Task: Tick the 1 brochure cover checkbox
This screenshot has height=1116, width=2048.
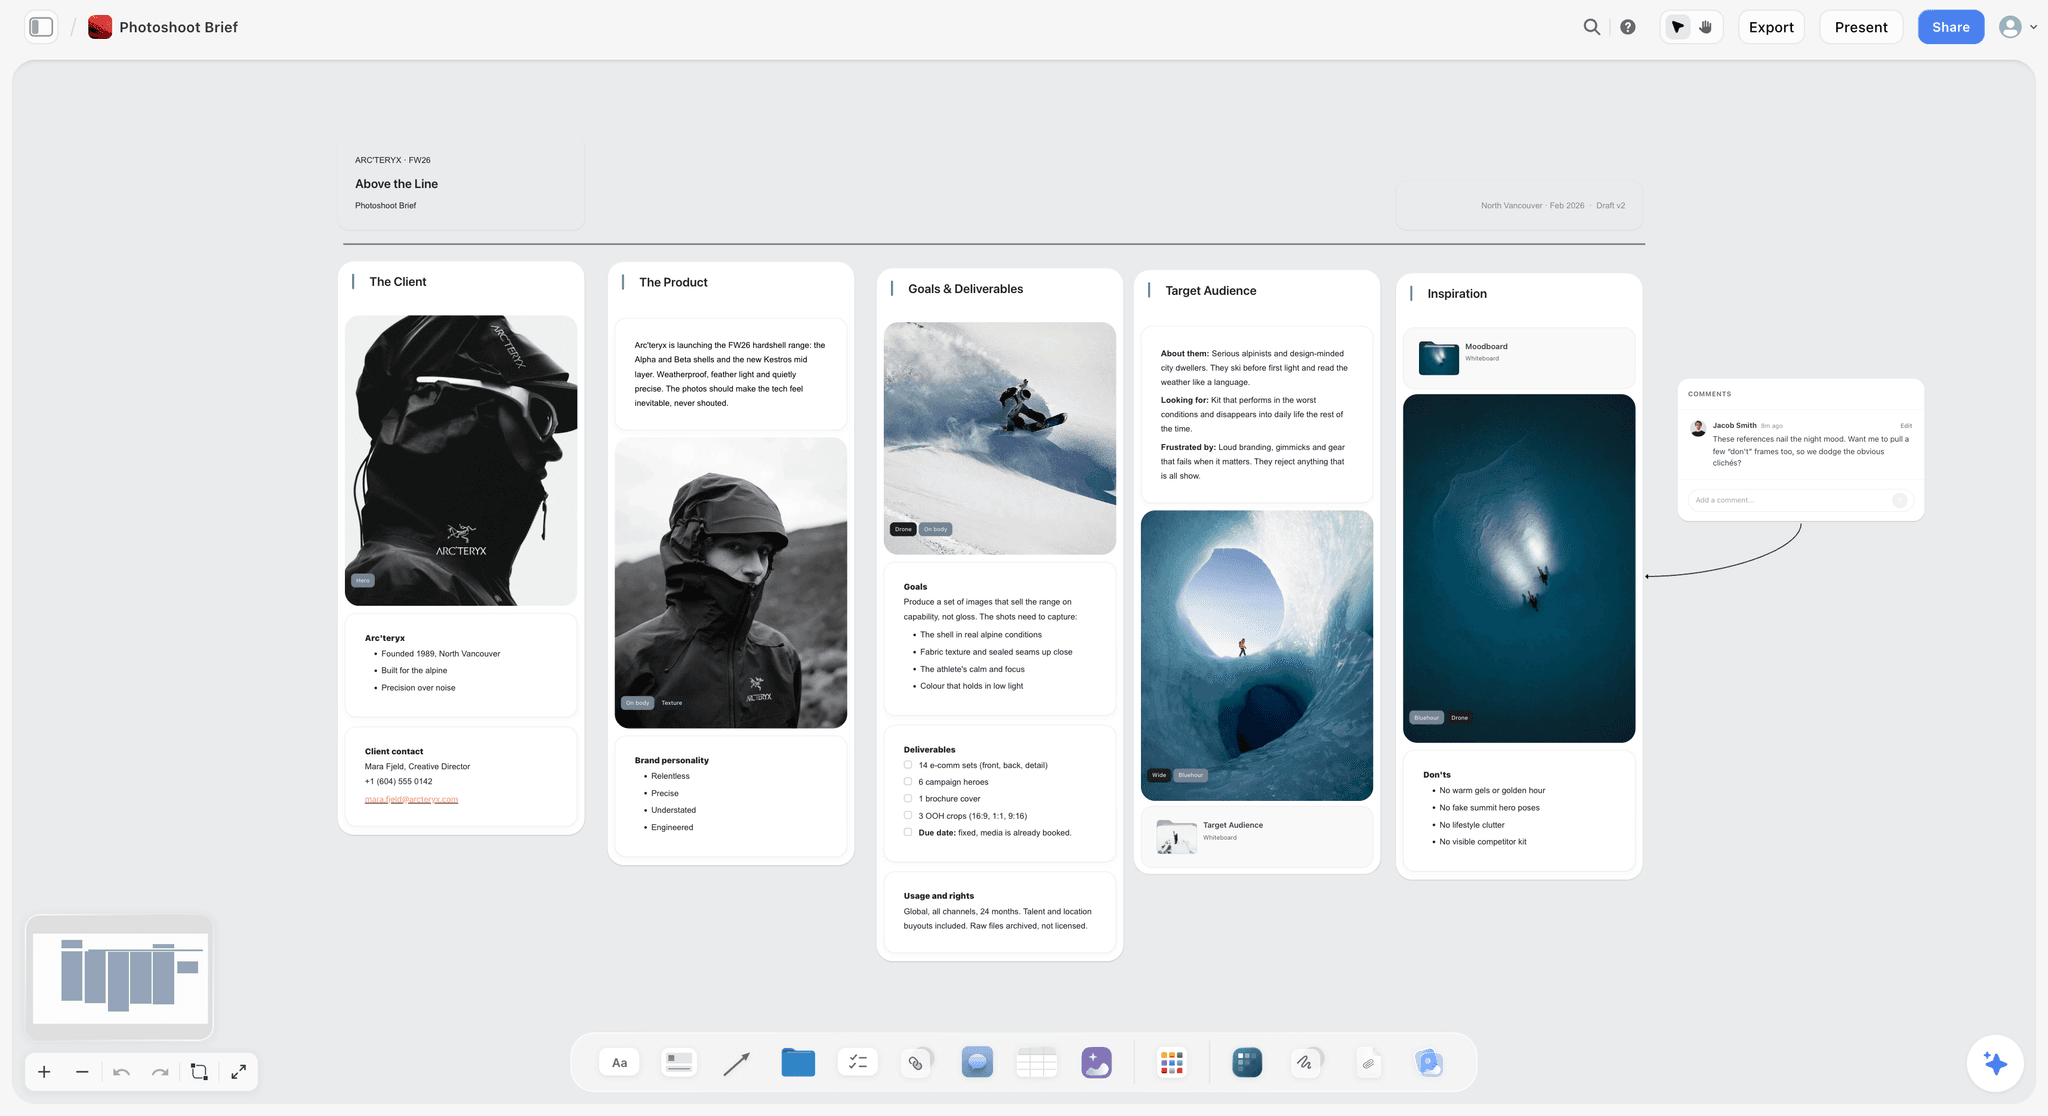Action: coord(908,798)
